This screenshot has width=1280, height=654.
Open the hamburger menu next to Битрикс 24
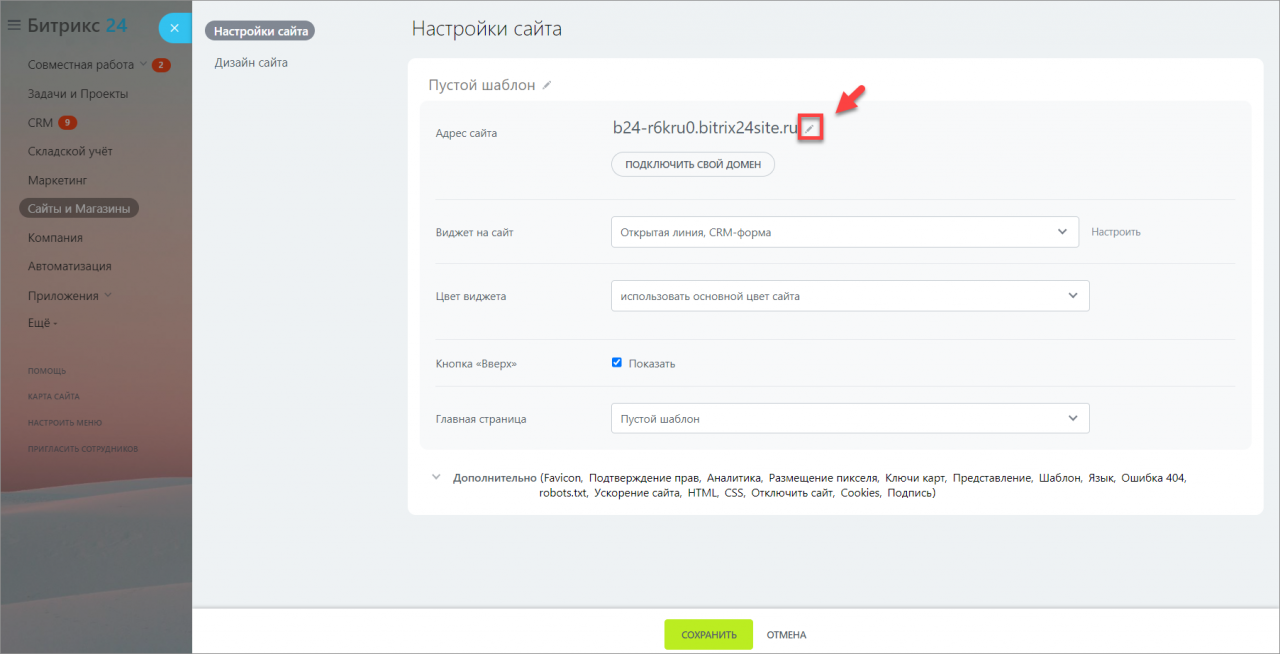[14, 26]
